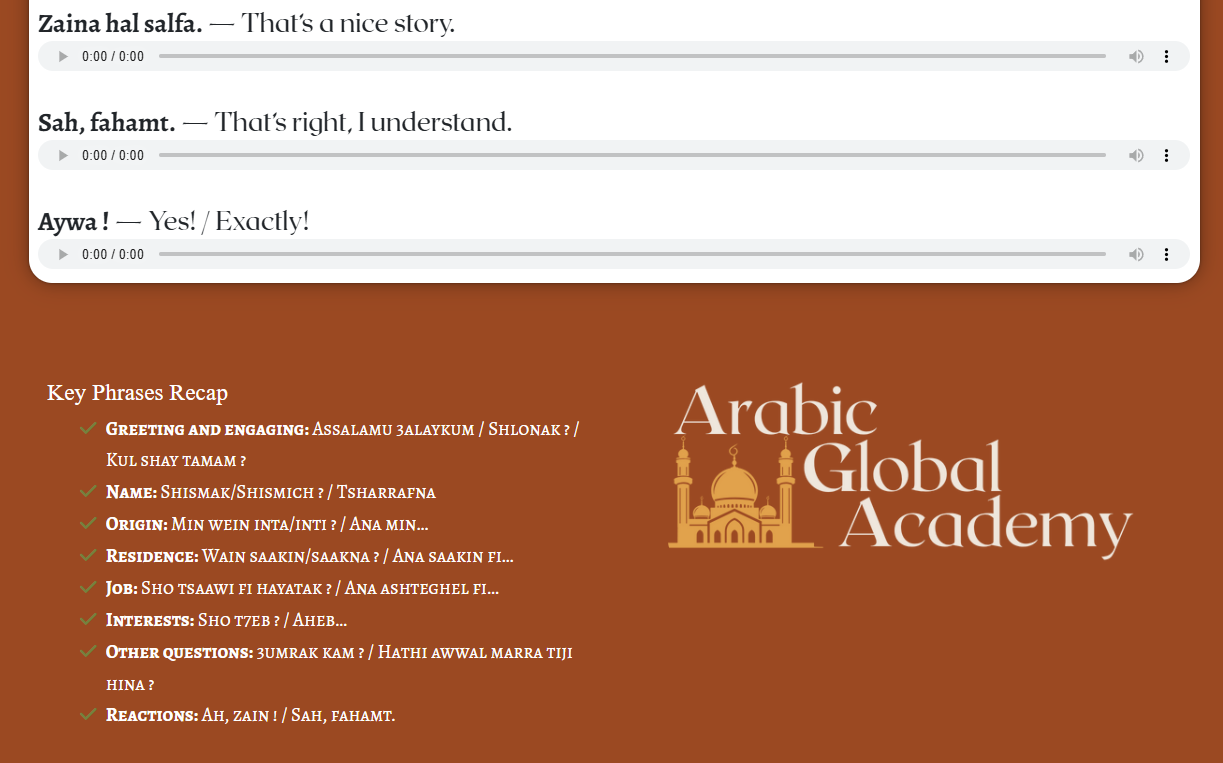Image resolution: width=1223 pixels, height=763 pixels.
Task: Open more options for 'Sah, fahamt' audio
Action: (1166, 156)
